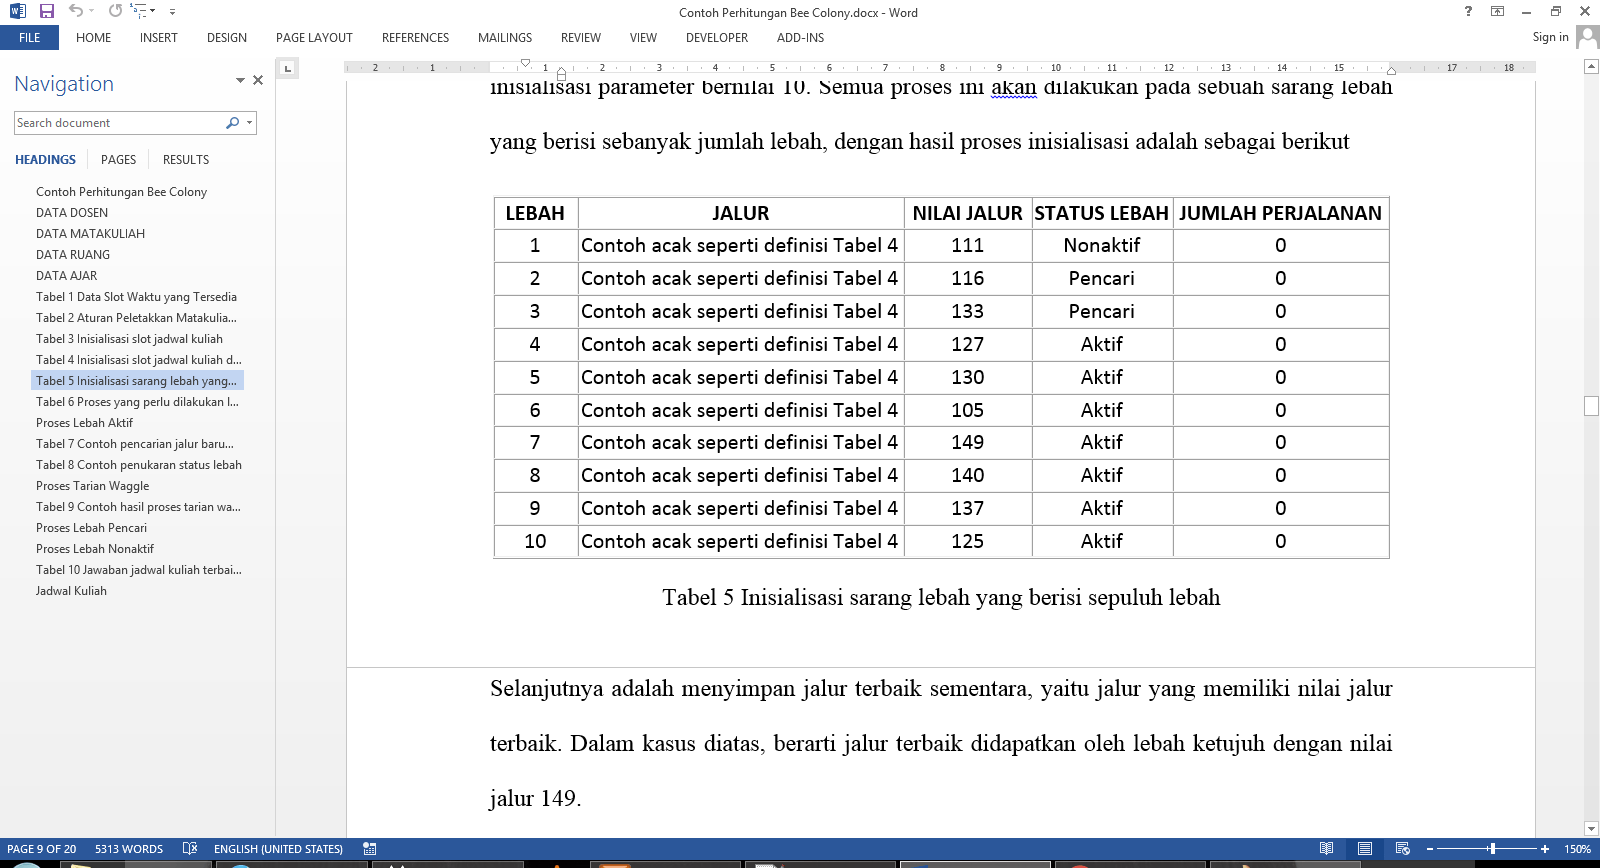Switch to PAGES tab in Navigation pane
This screenshot has height=868, width=1600.
pyautogui.click(x=118, y=160)
